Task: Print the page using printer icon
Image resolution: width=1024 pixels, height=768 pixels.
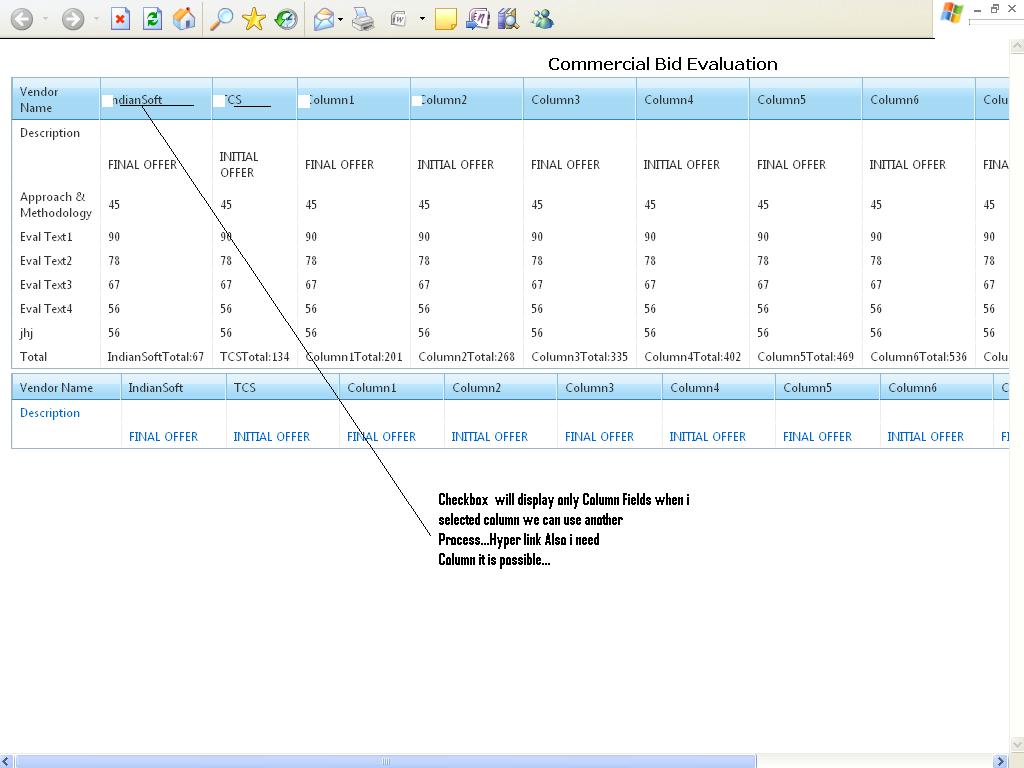Action: coord(363,19)
